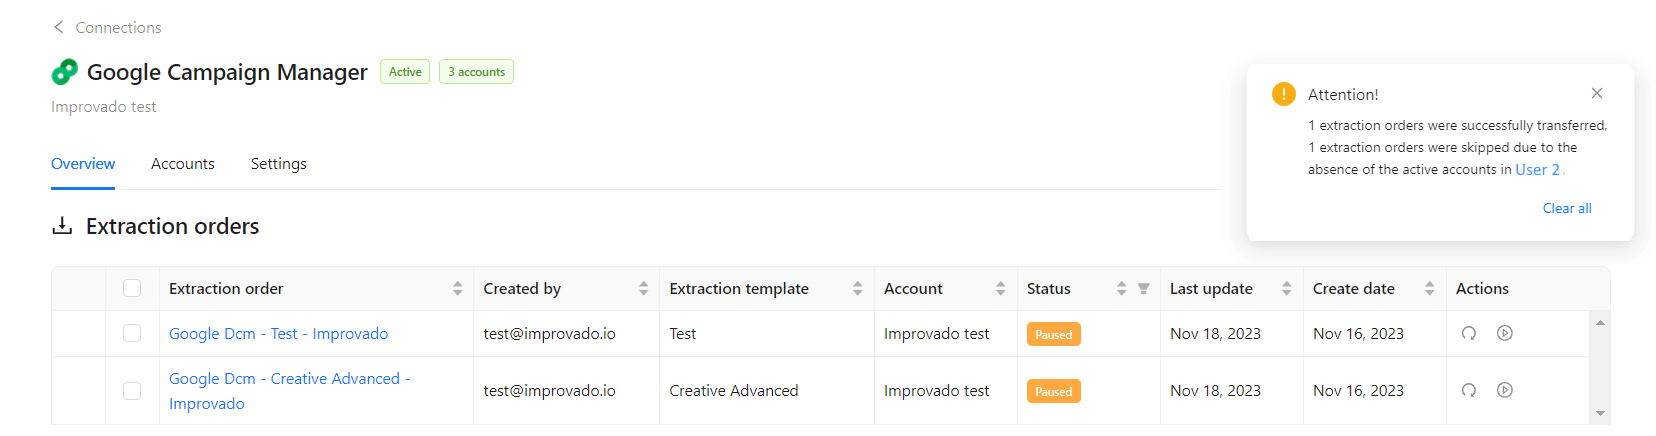Go back using the Connections chevron arrow
The width and height of the screenshot is (1656, 436).
coord(58,27)
